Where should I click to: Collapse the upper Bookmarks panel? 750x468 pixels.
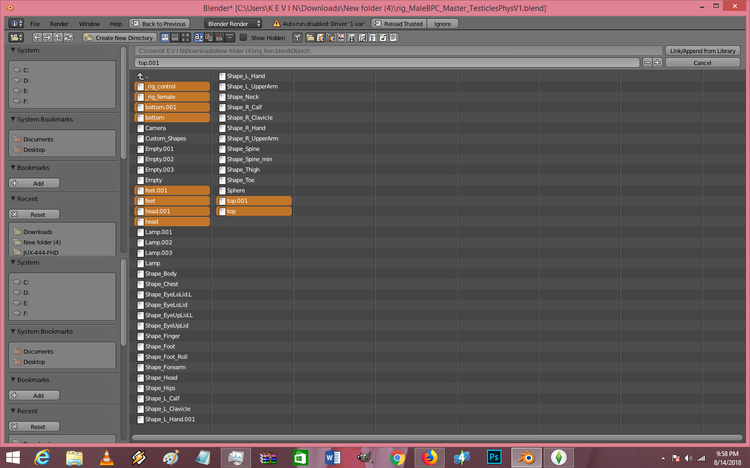click(x=13, y=167)
